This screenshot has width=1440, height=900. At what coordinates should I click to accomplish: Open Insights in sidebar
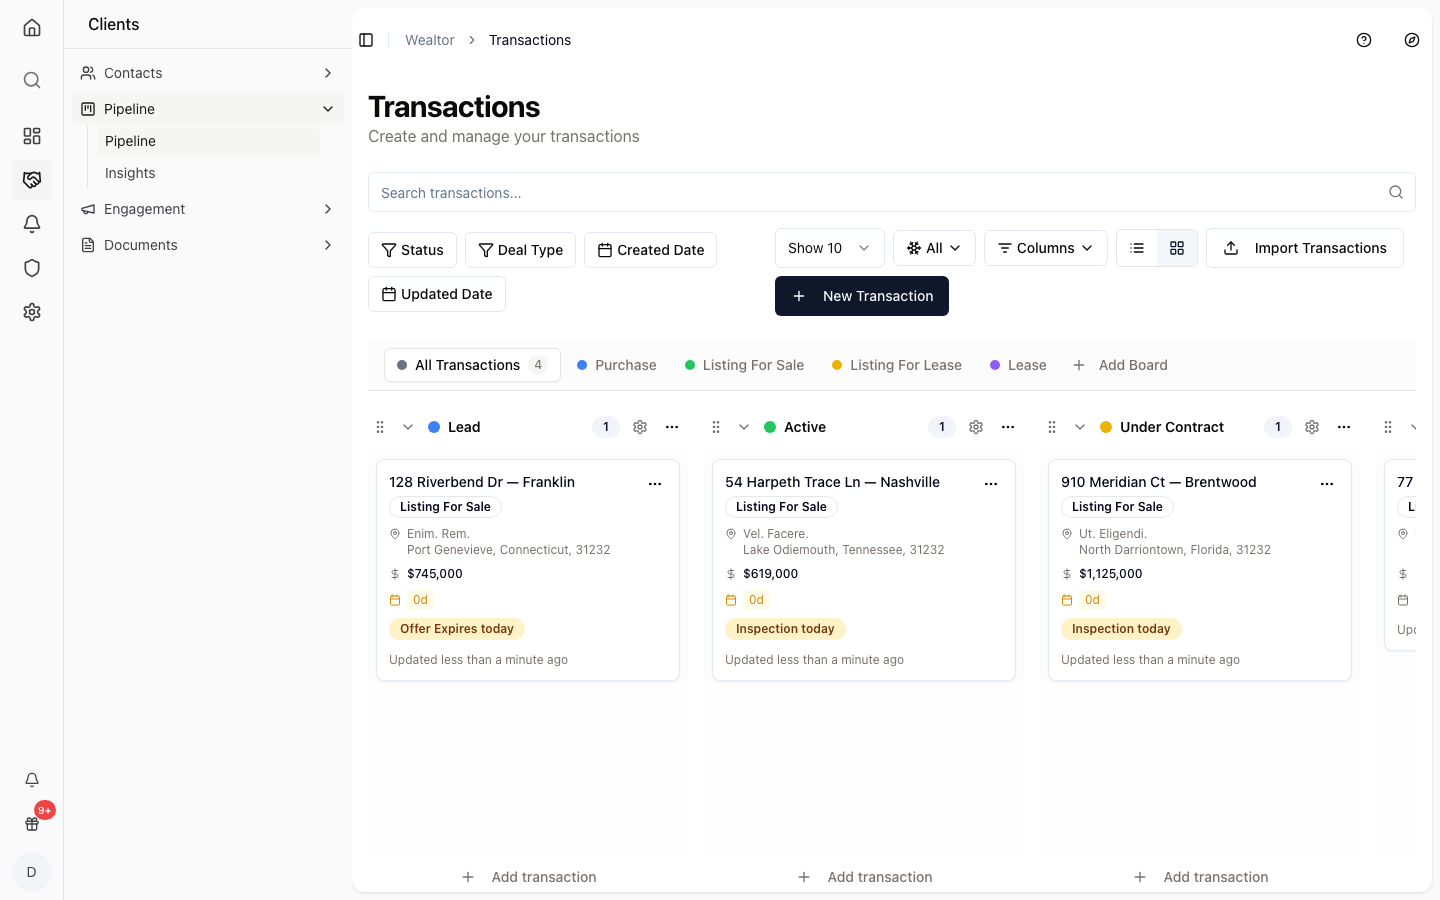pyautogui.click(x=208, y=173)
